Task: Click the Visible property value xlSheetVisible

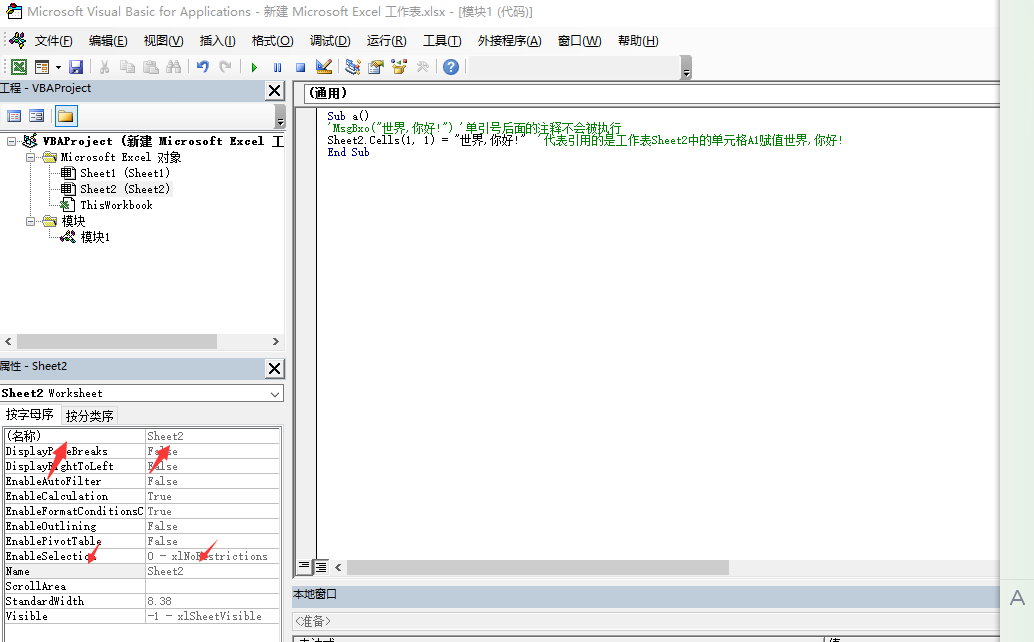Action: pos(212,616)
